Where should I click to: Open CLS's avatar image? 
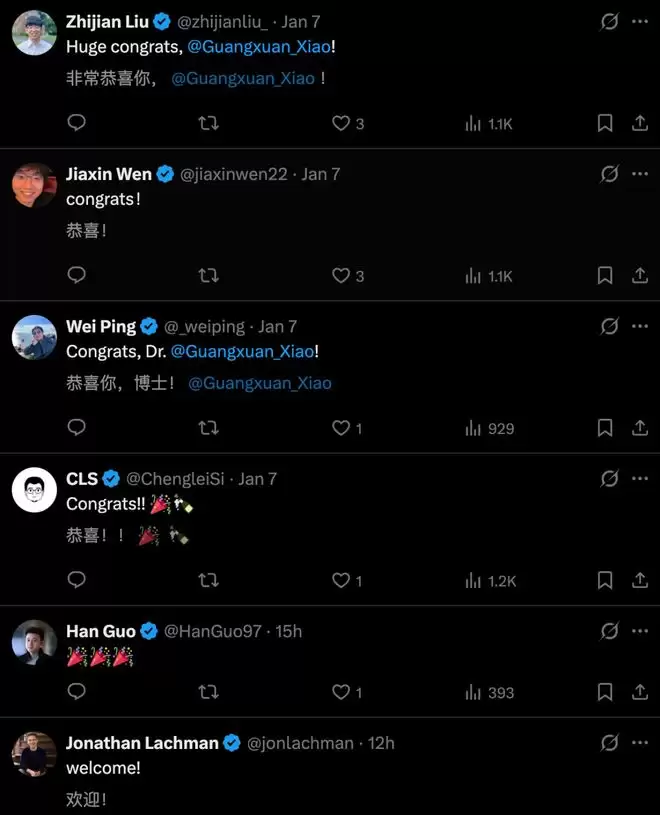point(34,490)
